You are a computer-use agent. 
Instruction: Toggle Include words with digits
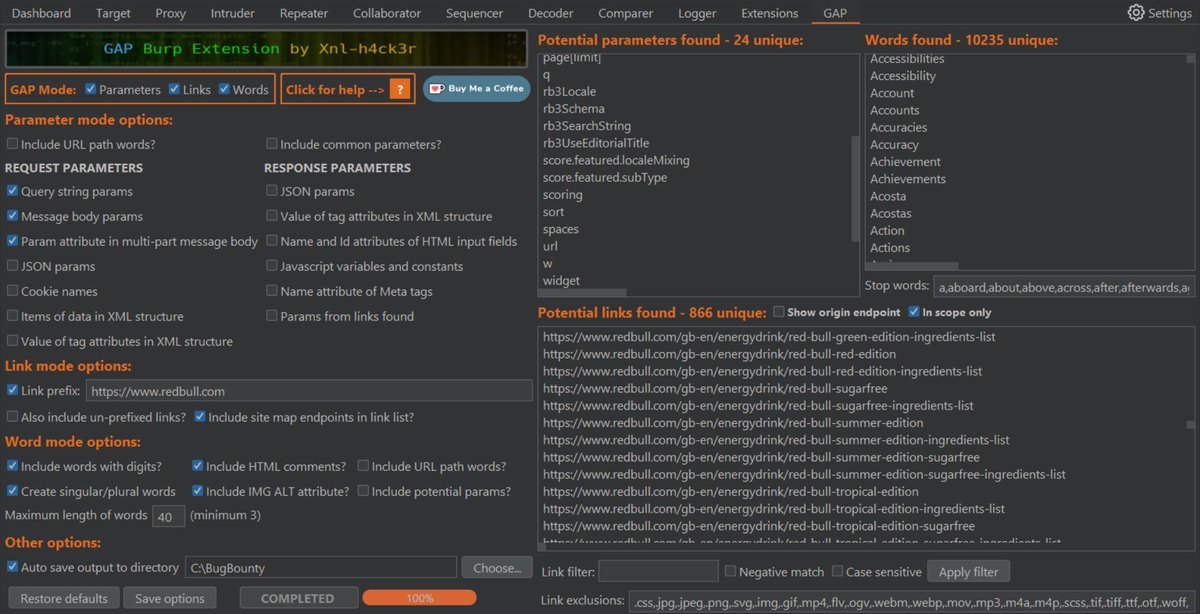[12, 466]
